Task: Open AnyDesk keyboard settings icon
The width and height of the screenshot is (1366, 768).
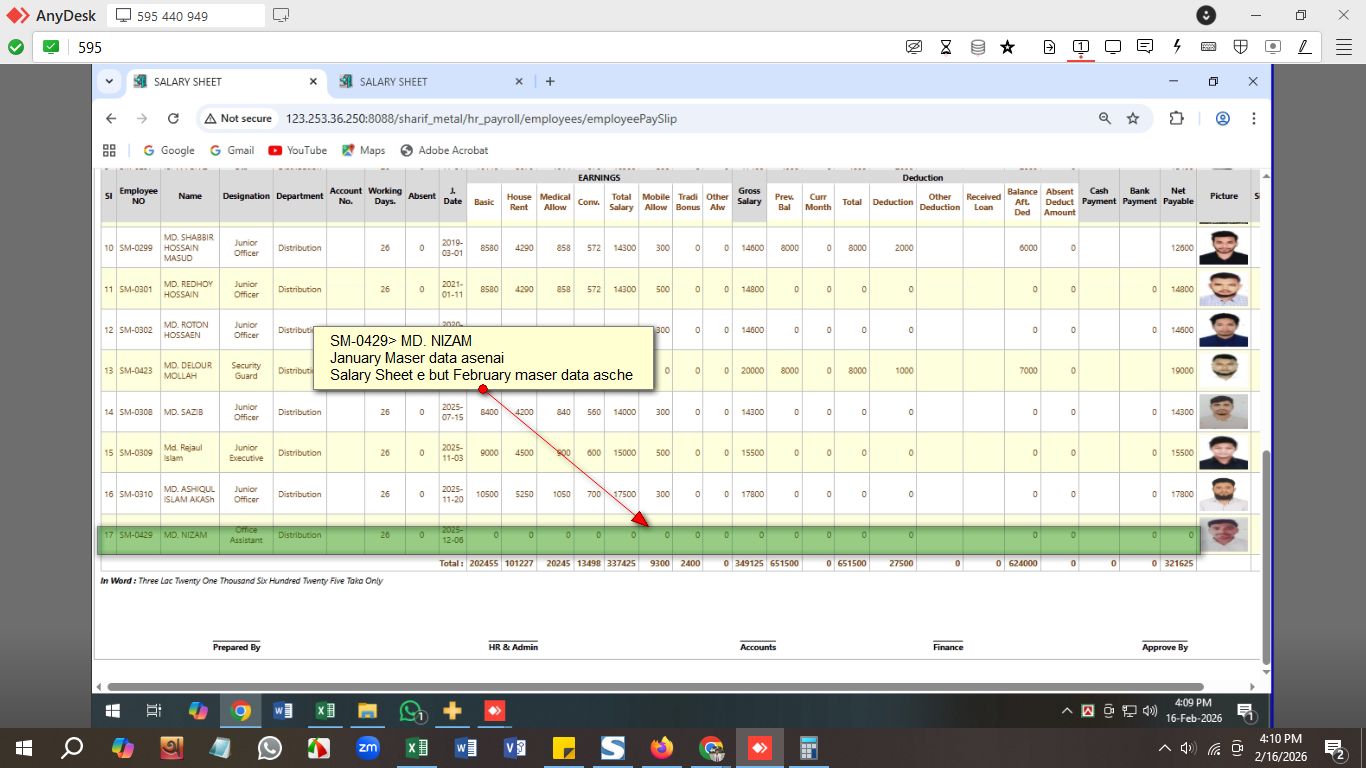Action: [x=1208, y=47]
